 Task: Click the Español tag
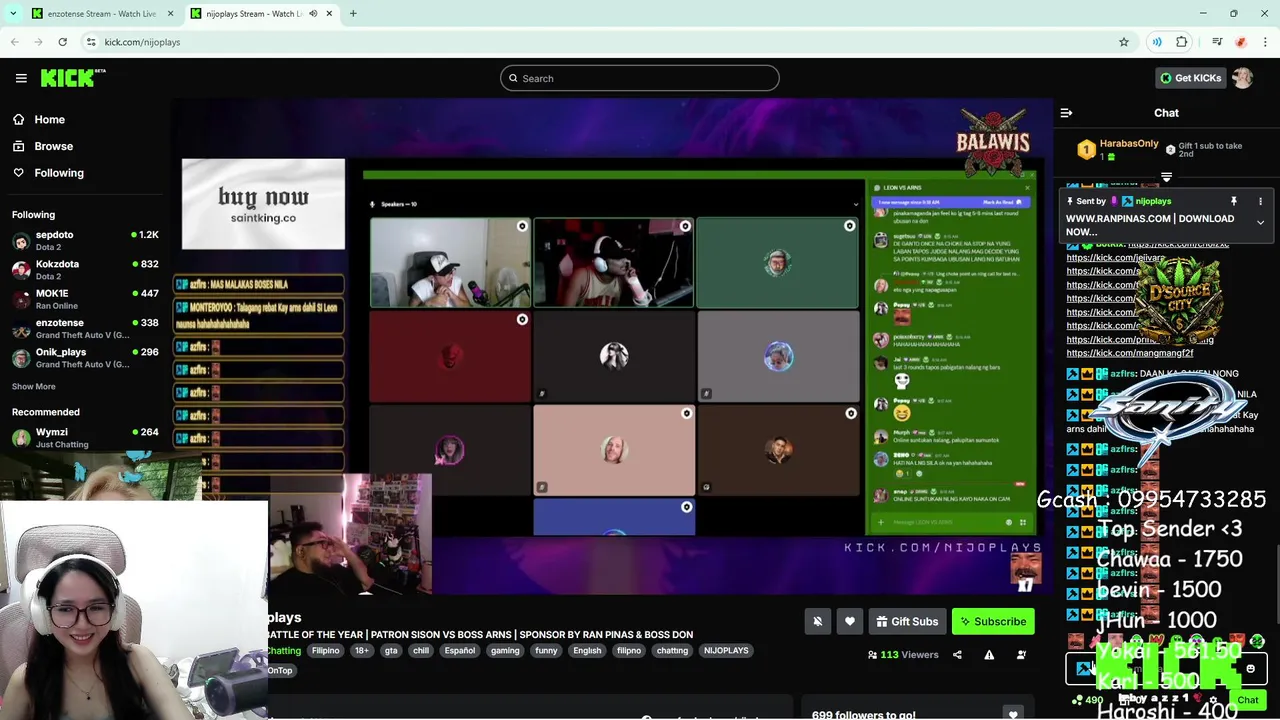(460, 650)
